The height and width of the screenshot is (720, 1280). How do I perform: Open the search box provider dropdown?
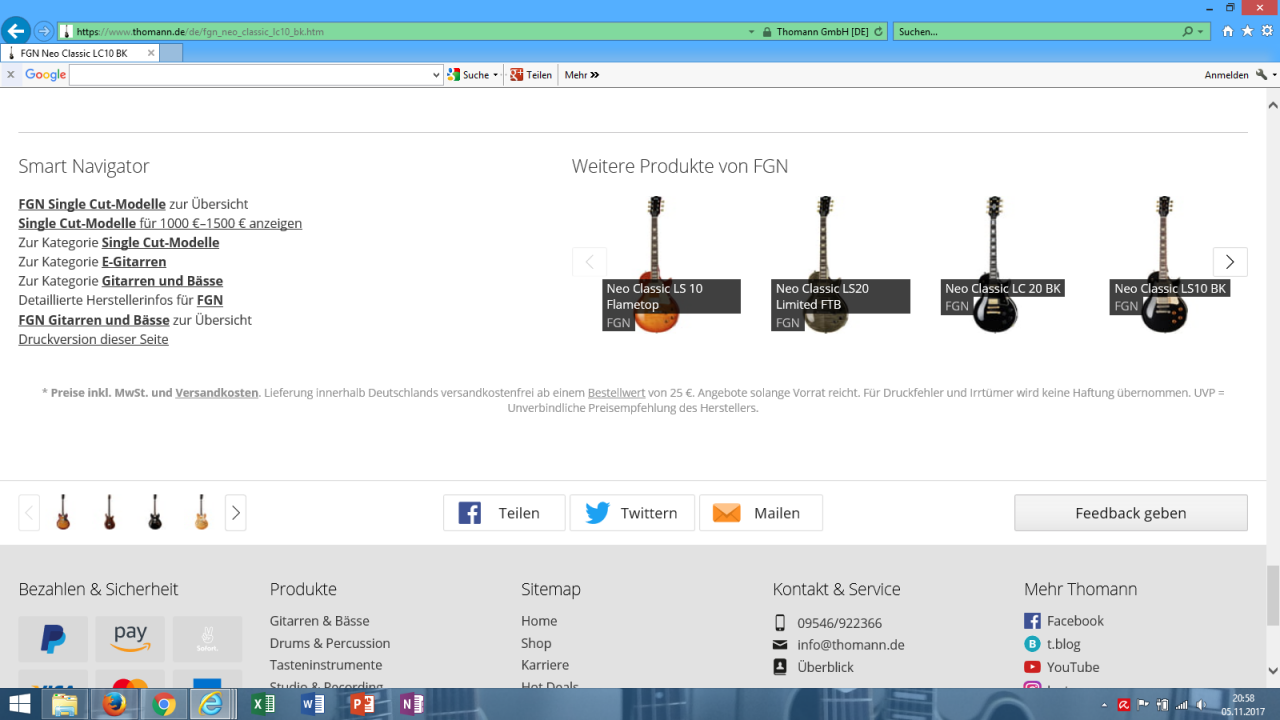pos(1202,32)
